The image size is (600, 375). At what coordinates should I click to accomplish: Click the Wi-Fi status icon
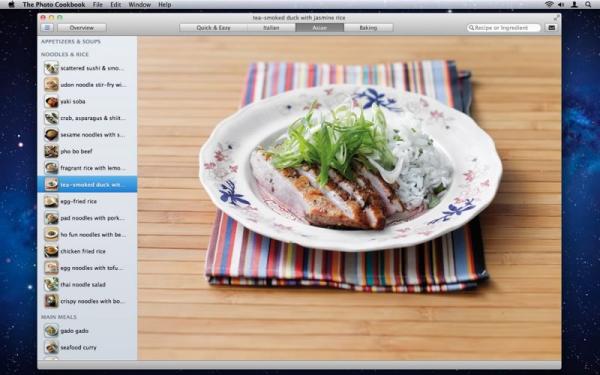pos(549,5)
